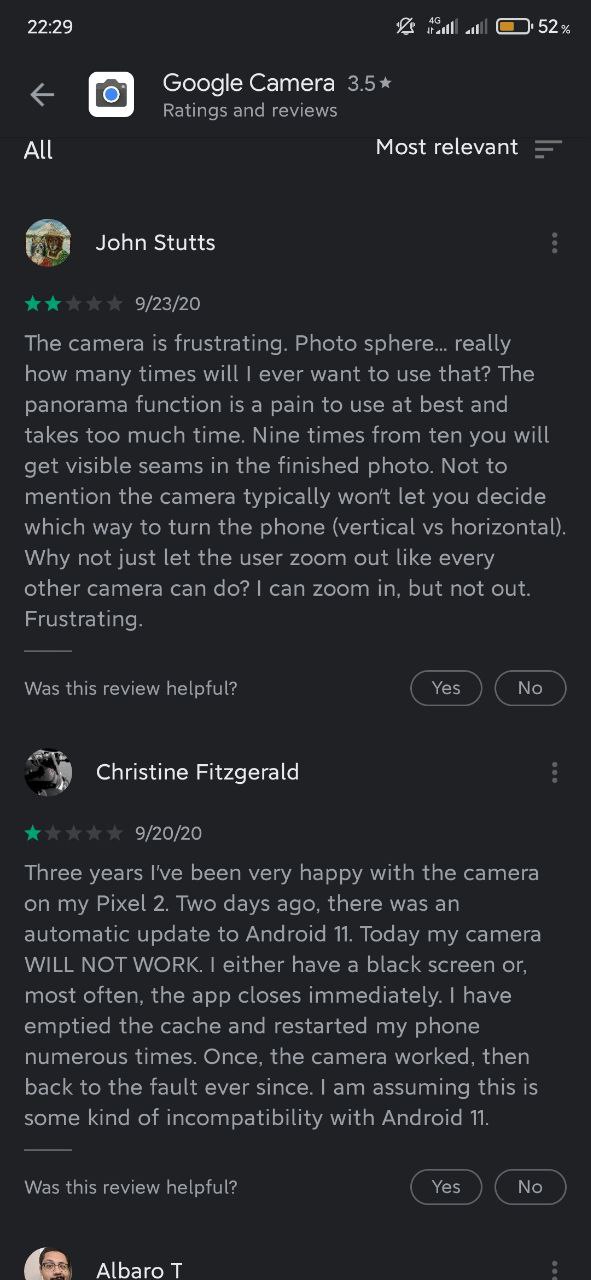
Task: Mark John Stutts review not helpful with No
Action: click(x=530, y=688)
